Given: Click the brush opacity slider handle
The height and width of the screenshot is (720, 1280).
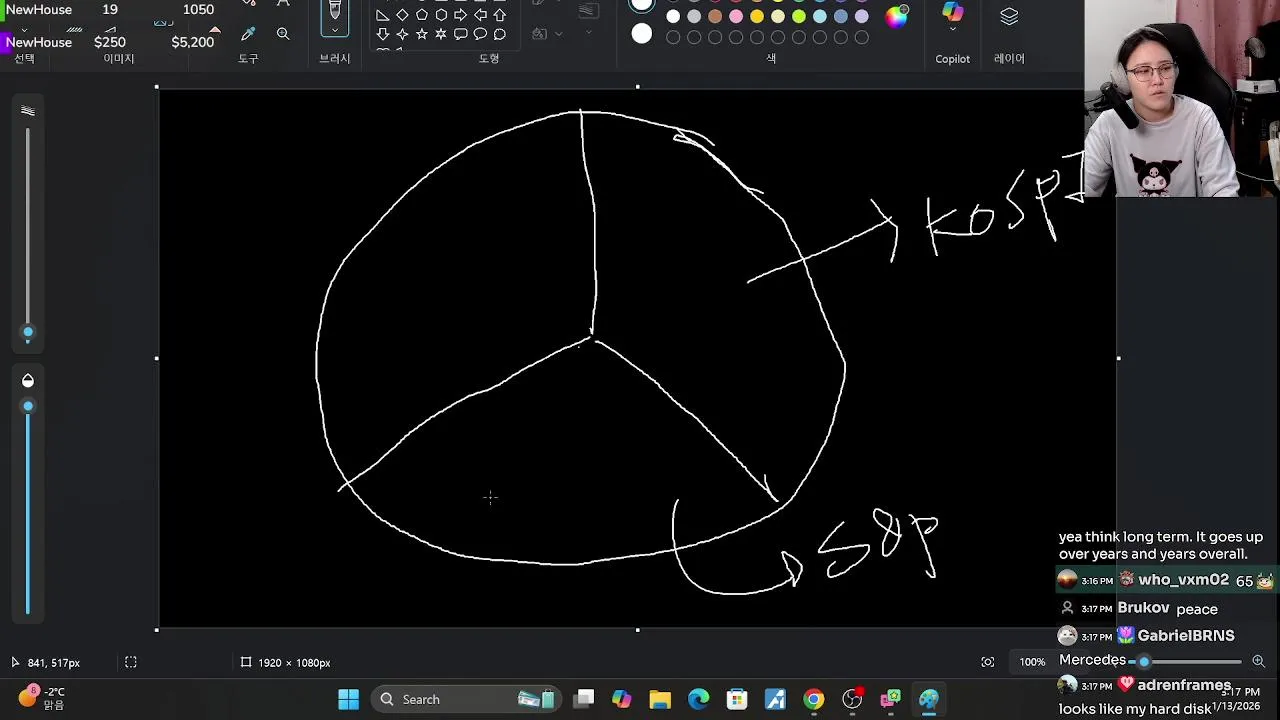Looking at the screenshot, I should pos(28,406).
